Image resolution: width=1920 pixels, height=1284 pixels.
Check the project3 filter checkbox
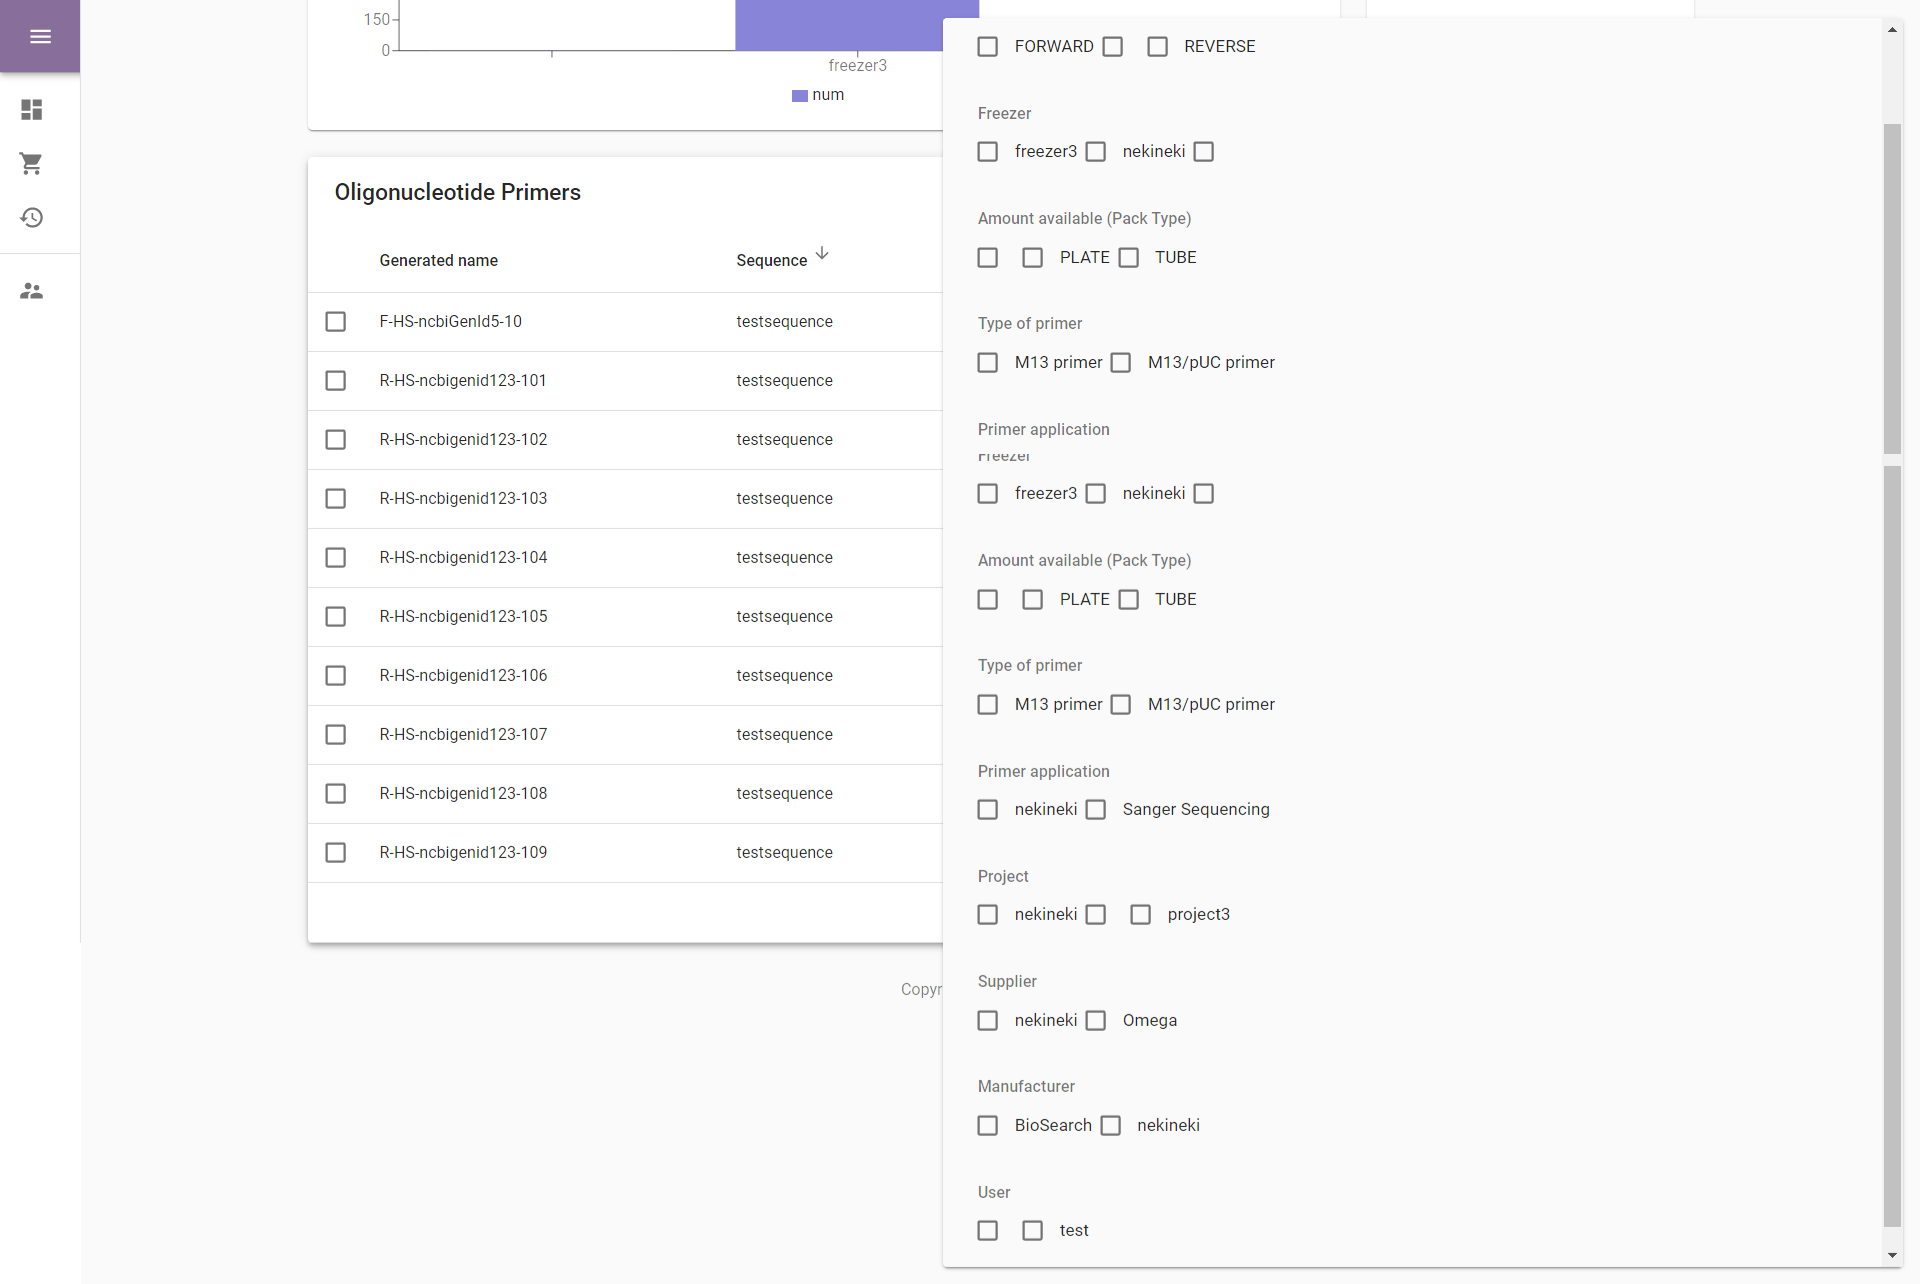[1141, 915]
